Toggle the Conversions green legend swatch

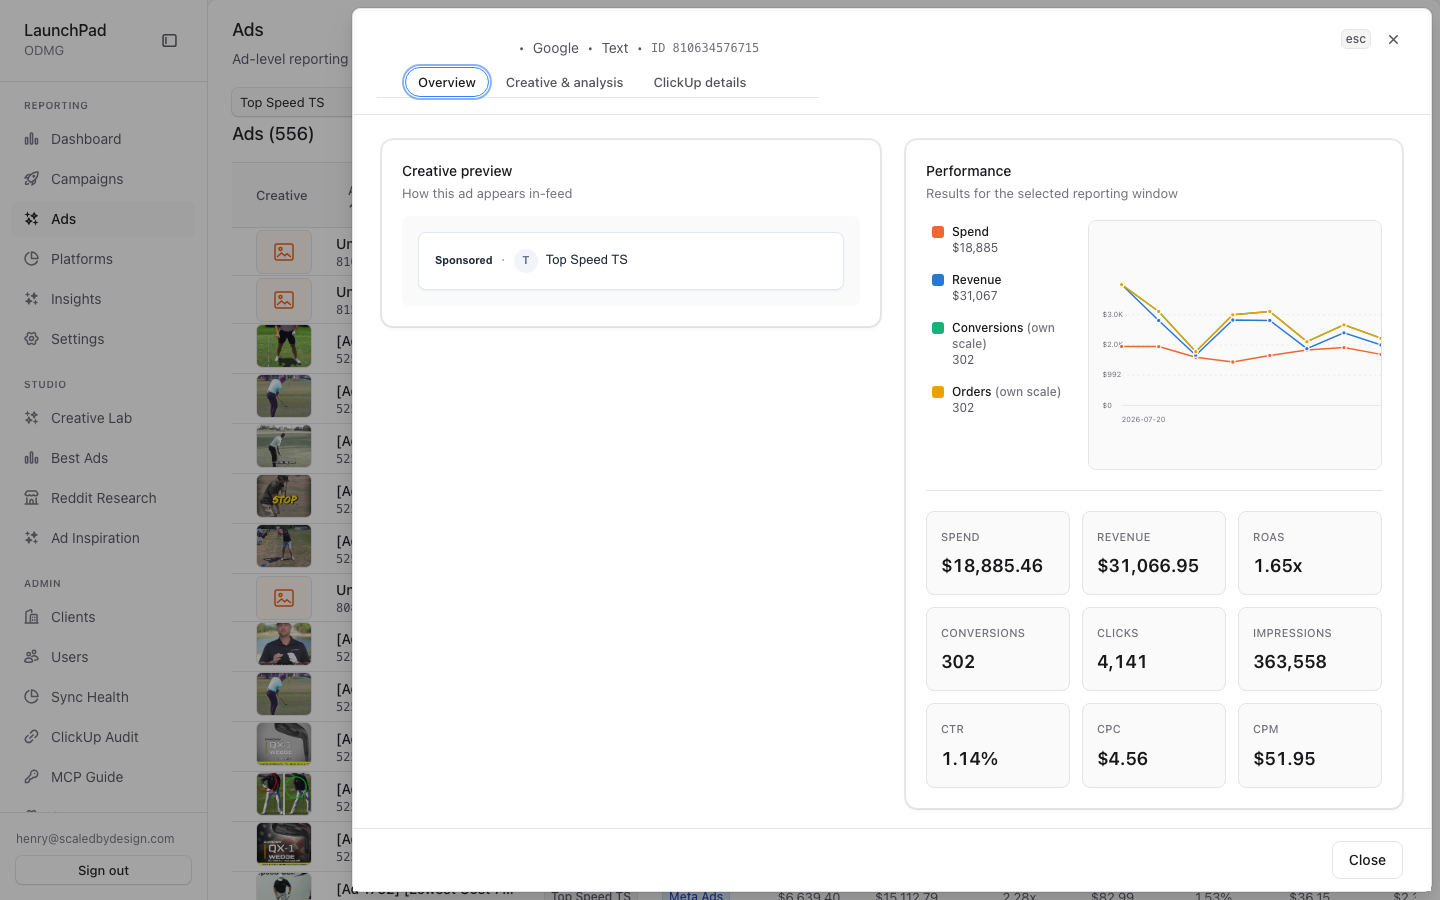(938, 328)
